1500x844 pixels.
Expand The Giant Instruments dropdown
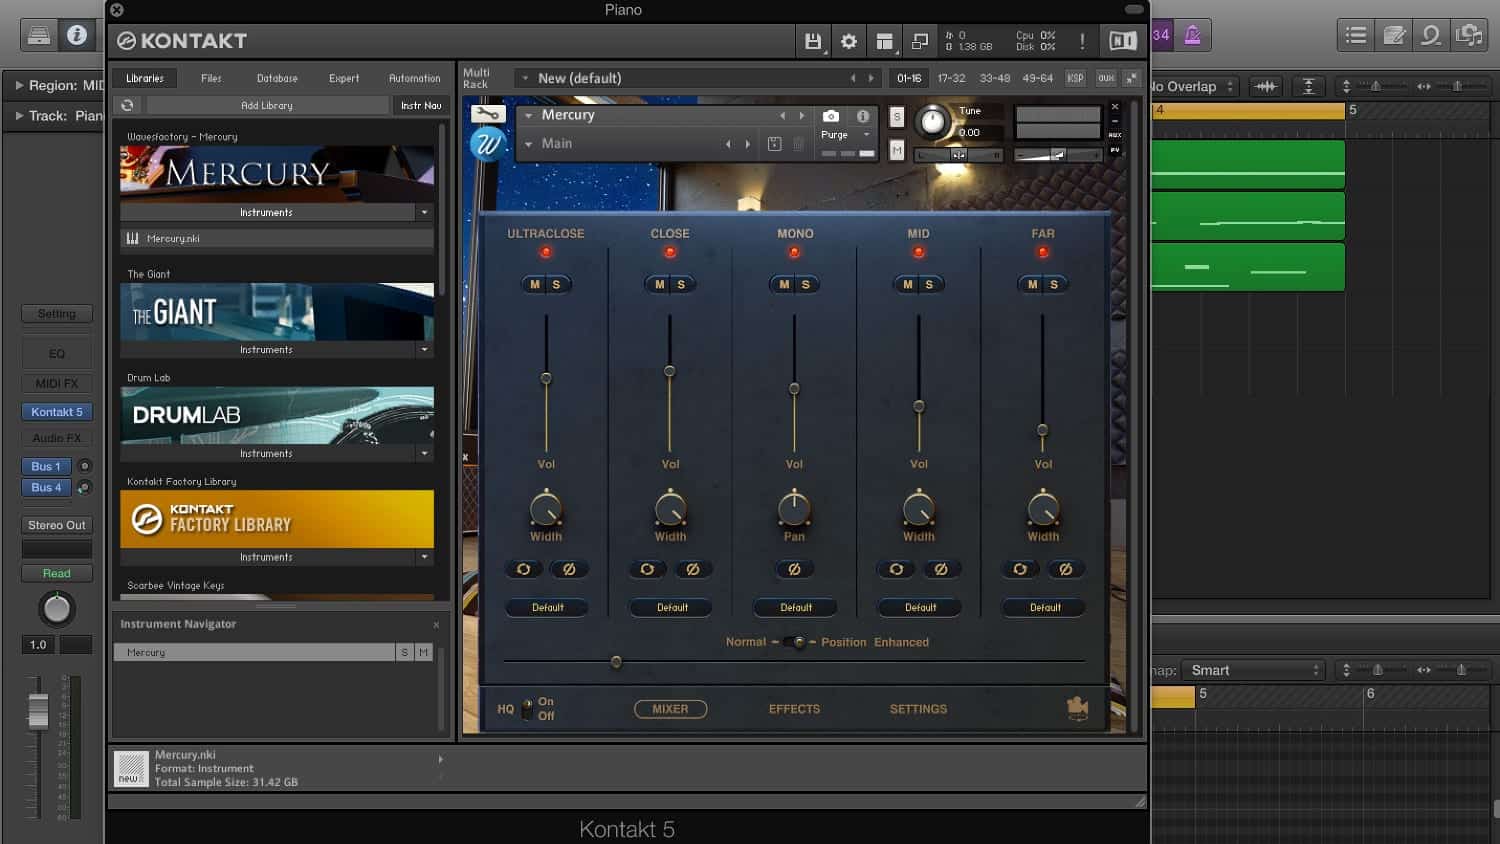pyautogui.click(x=424, y=350)
